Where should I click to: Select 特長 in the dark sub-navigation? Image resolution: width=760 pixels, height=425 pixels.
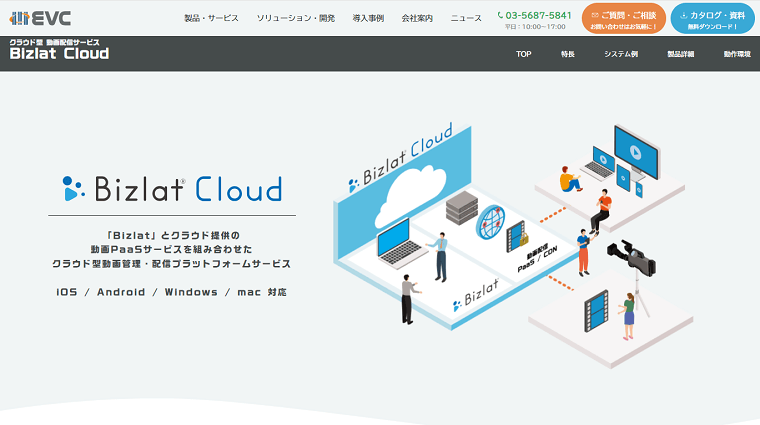coord(568,54)
